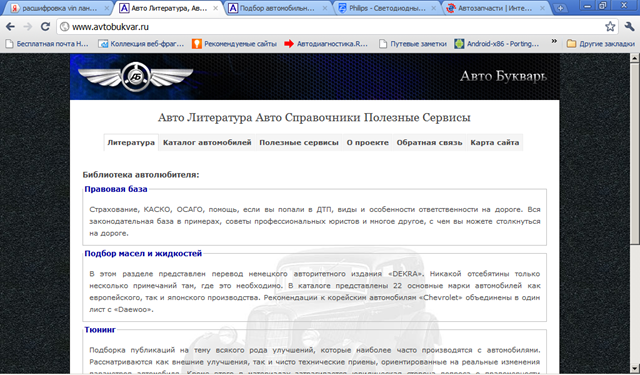
Task: Go back with the browser back arrow
Action: point(11,27)
